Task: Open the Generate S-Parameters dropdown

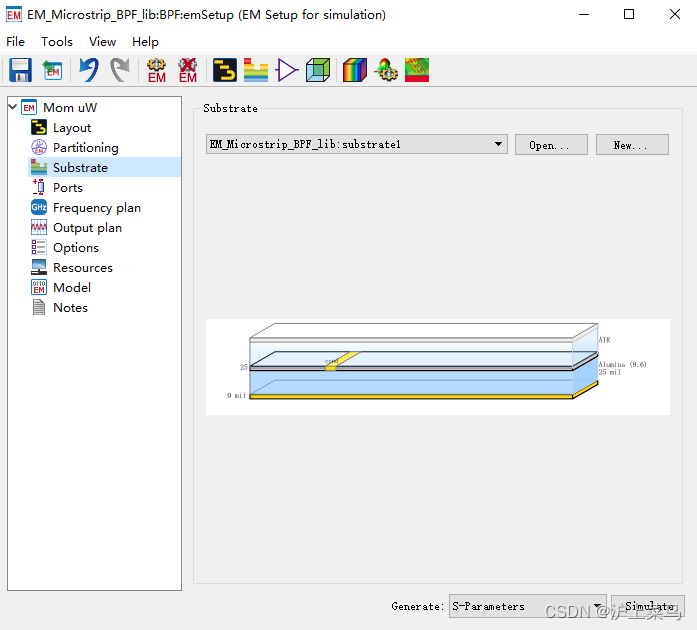Action: point(528,606)
